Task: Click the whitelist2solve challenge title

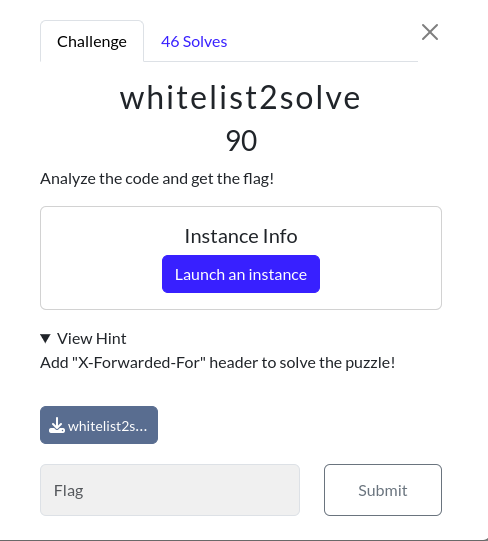Action: point(240,98)
